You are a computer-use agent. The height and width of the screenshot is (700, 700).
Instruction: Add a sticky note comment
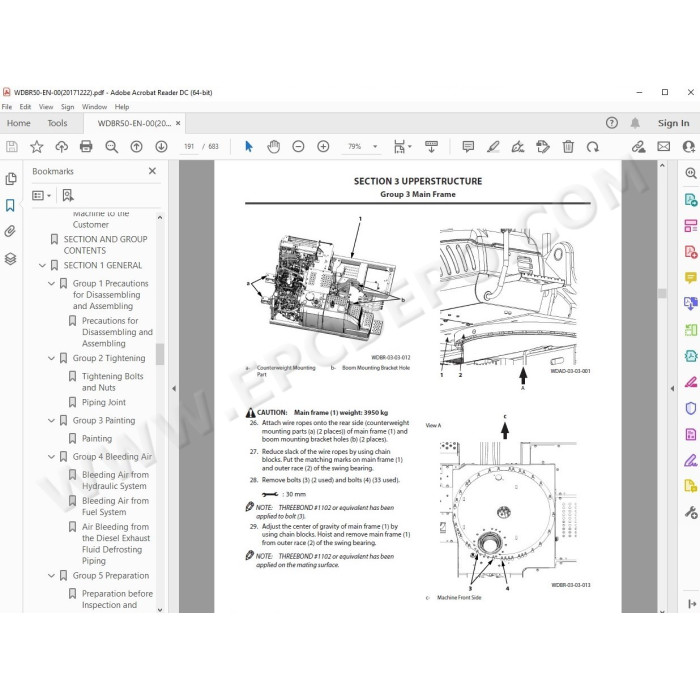(x=468, y=146)
